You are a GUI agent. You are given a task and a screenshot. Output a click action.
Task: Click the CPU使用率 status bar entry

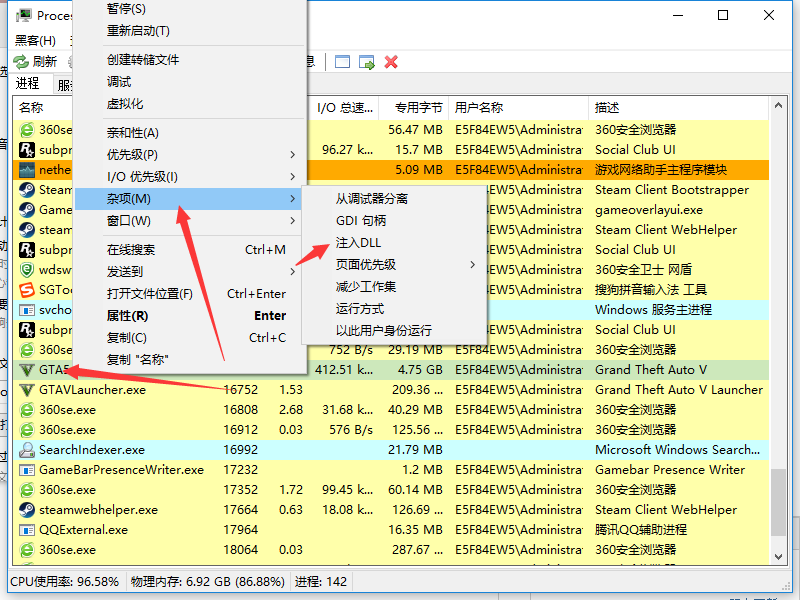pyautogui.click(x=65, y=582)
